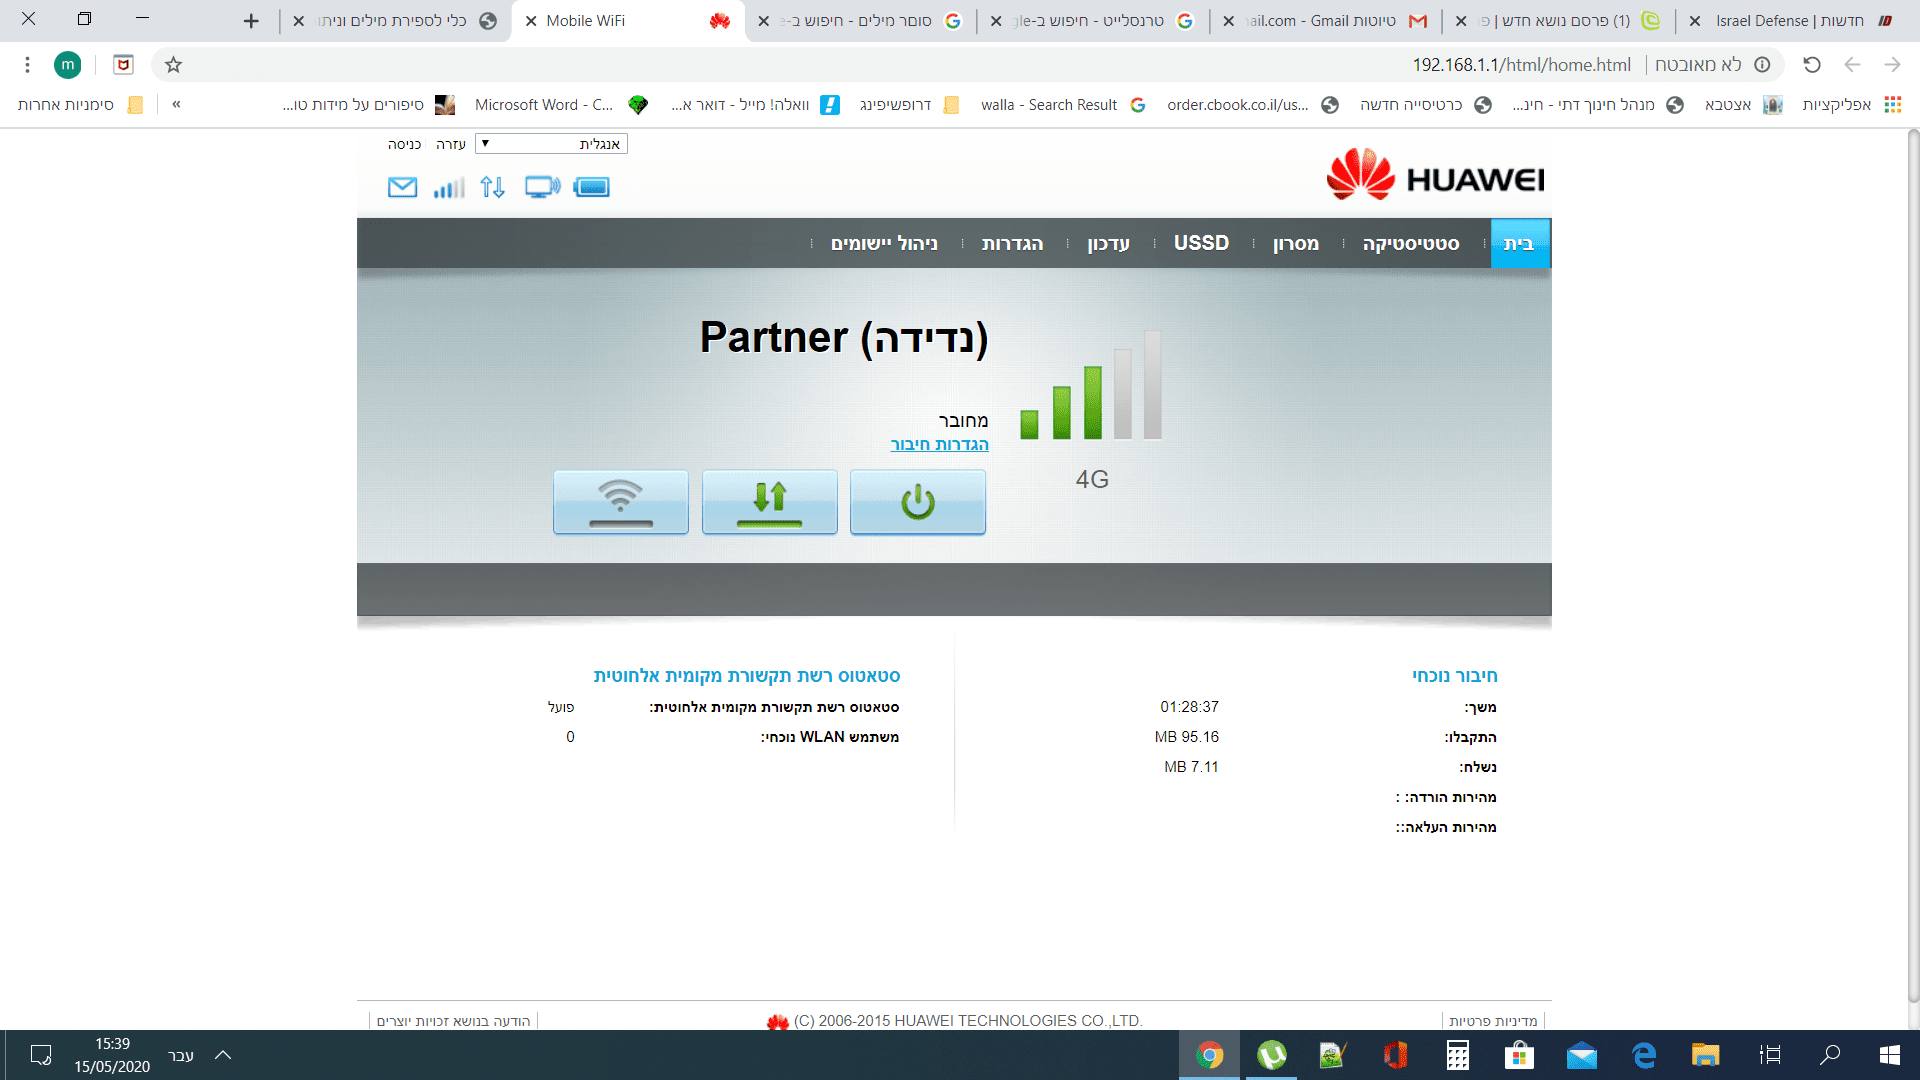Open Chrome menu via three dots icon
The image size is (1920, 1080).
[27, 65]
